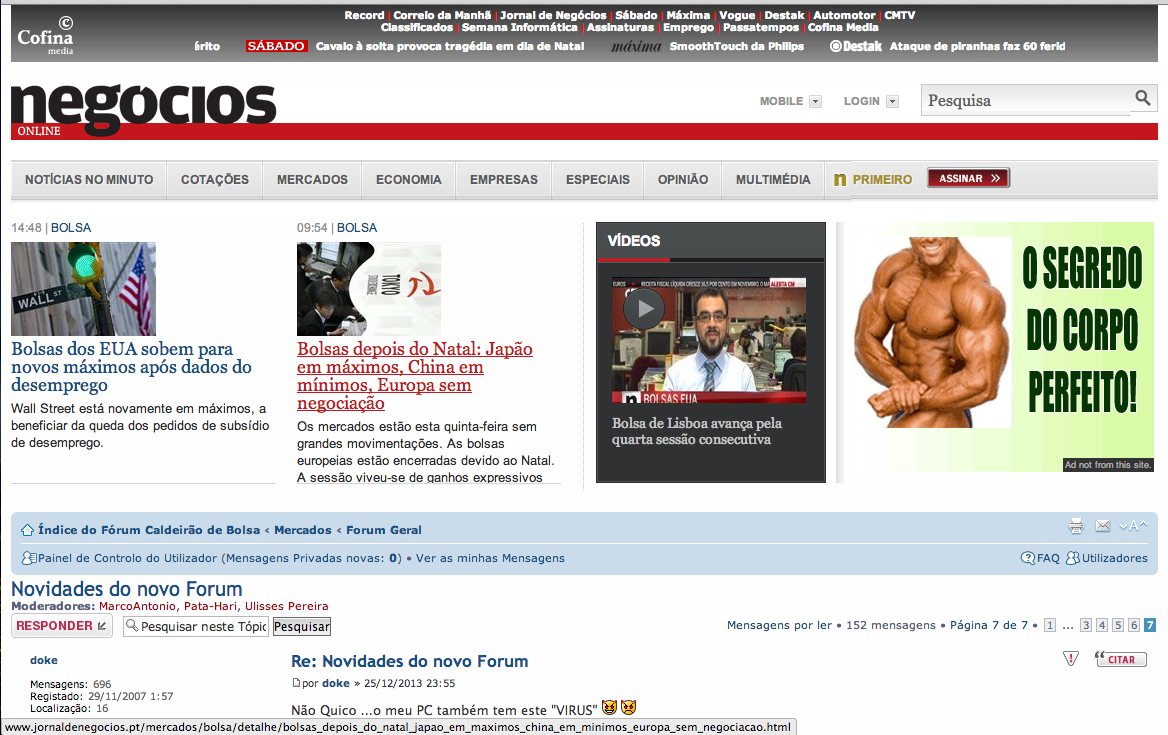Click 'Índice do Fórum Caldeirão de Bolsa' link
1168x735 pixels.
pos(149,529)
